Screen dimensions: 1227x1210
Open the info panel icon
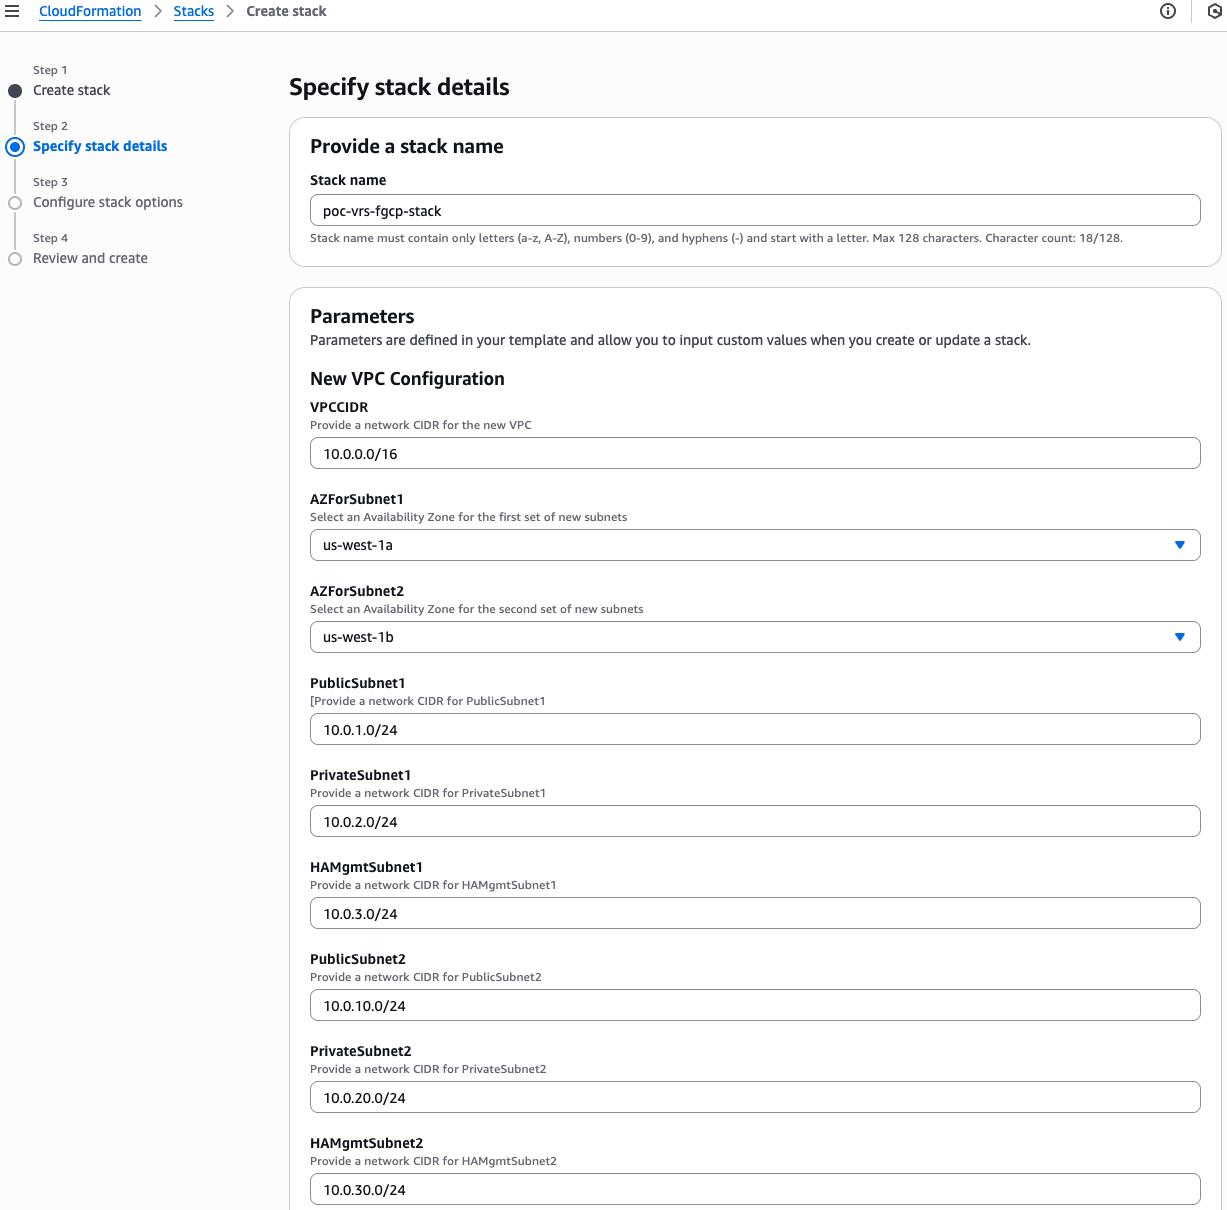pos(1168,11)
